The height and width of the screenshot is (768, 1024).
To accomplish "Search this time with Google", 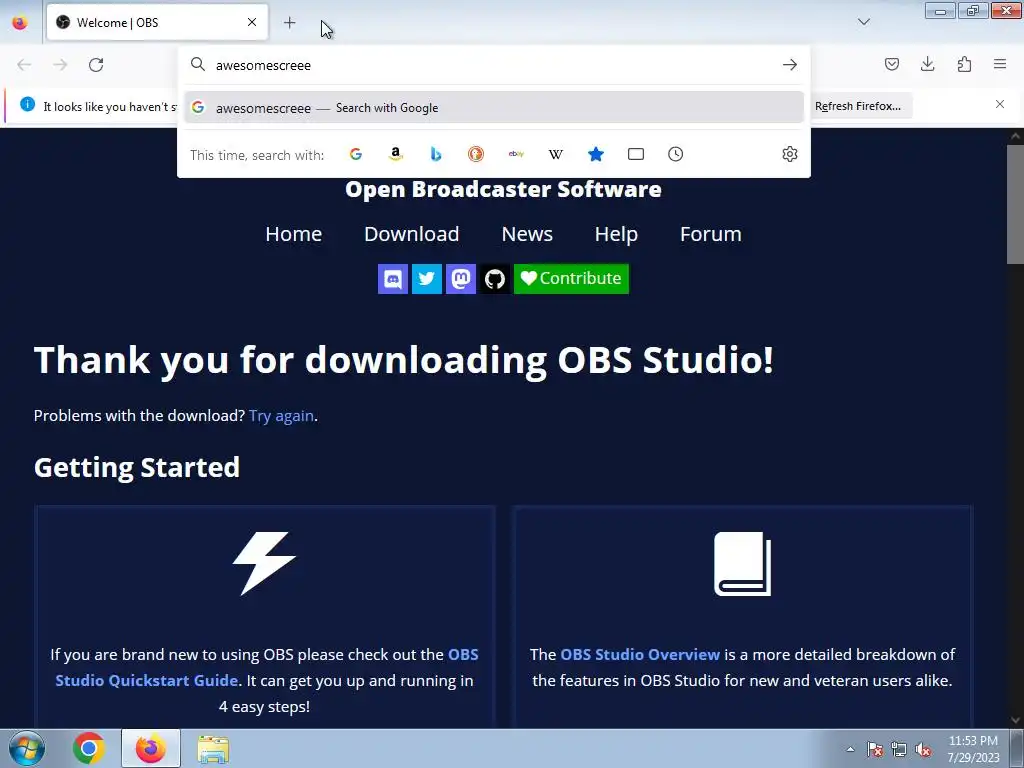I will tap(356, 154).
